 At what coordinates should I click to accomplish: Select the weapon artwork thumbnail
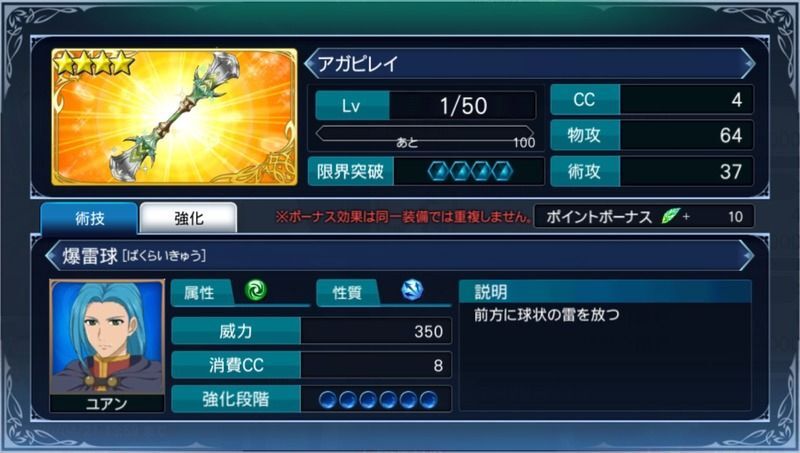[174, 117]
